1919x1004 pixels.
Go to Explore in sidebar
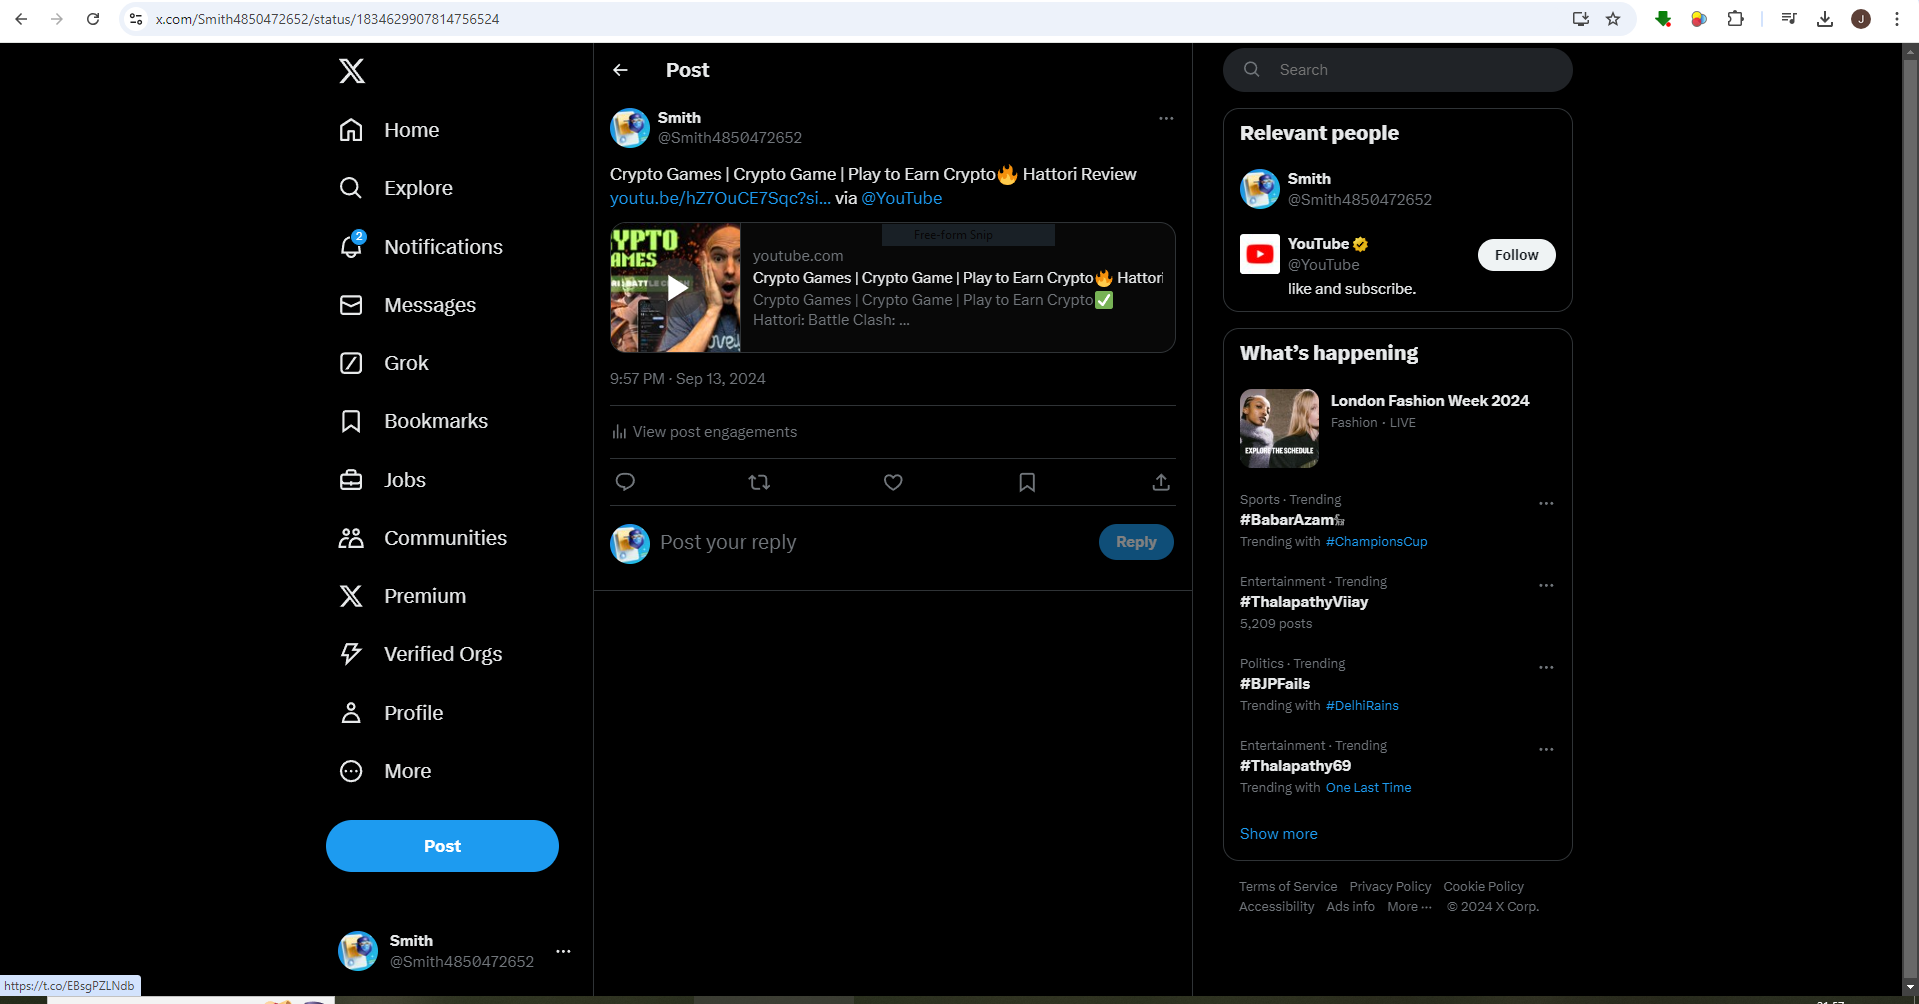[x=396, y=188]
